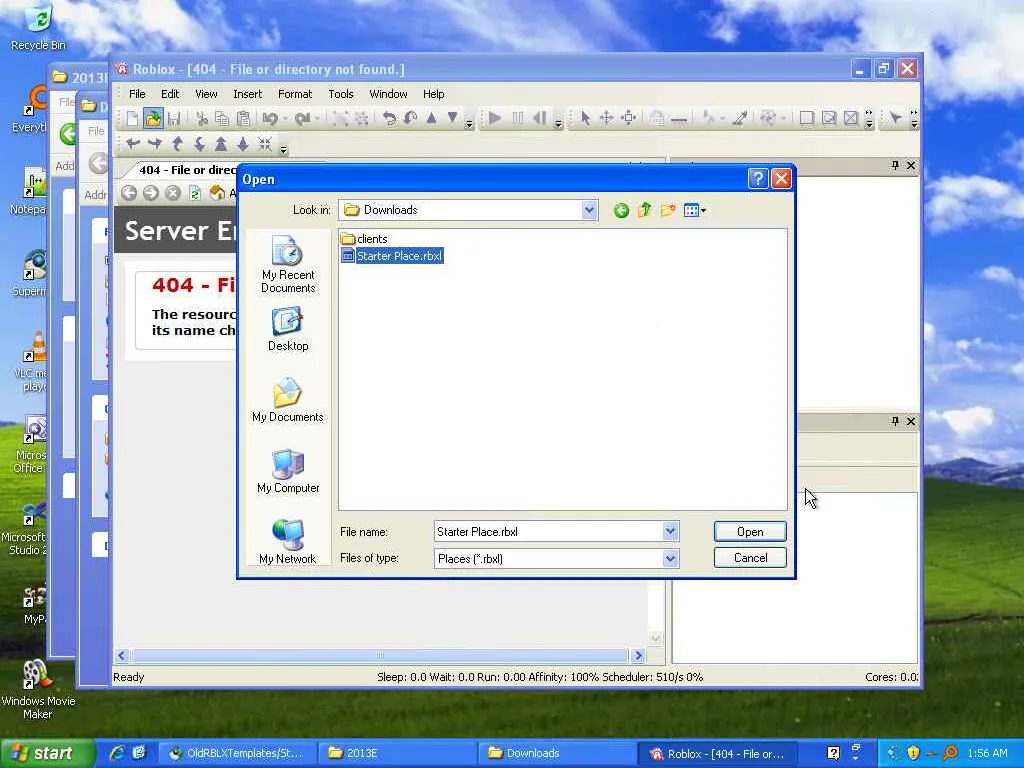Open the Help menu in Roblox
Image resolution: width=1024 pixels, height=768 pixels.
(434, 94)
